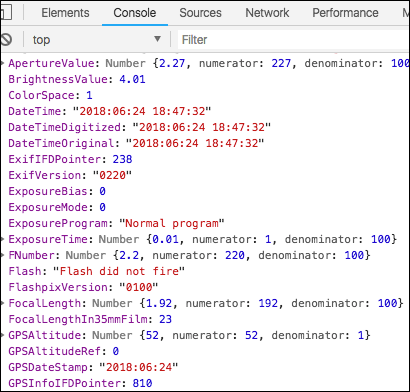The height and width of the screenshot is (392, 410).
Task: Expand the GPSAltitude Number object
Action: [3, 335]
